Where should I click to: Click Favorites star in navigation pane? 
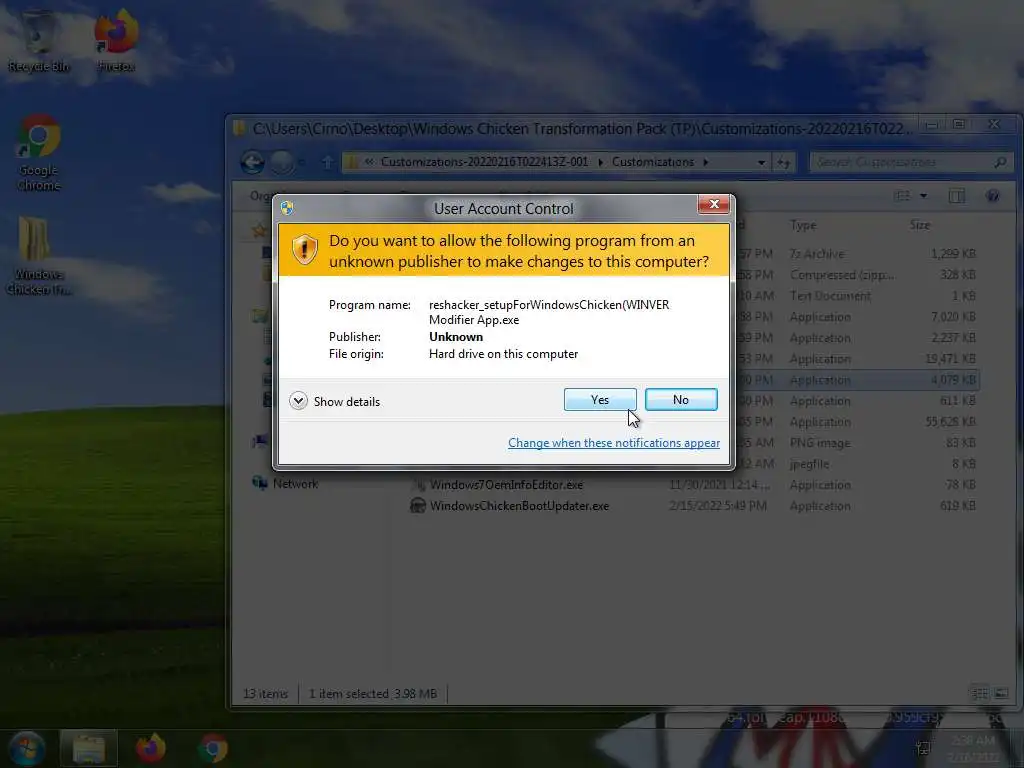click(x=259, y=230)
